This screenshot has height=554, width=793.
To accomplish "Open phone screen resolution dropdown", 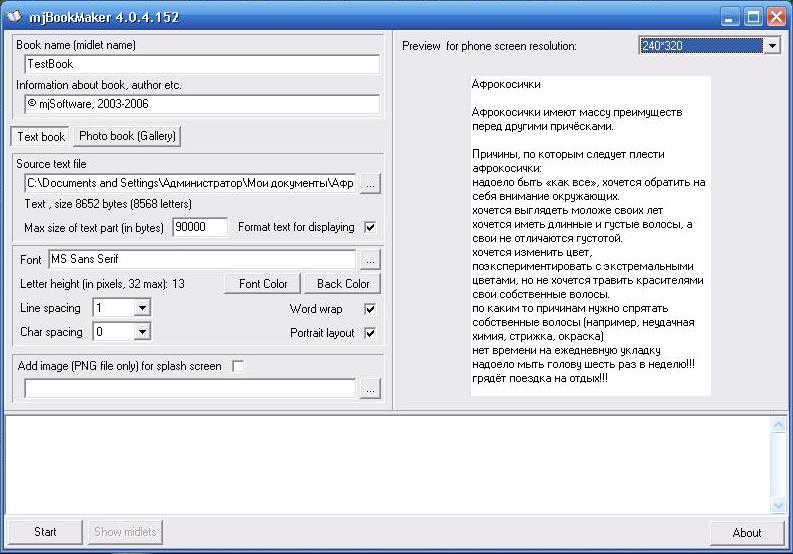I will click(771, 46).
